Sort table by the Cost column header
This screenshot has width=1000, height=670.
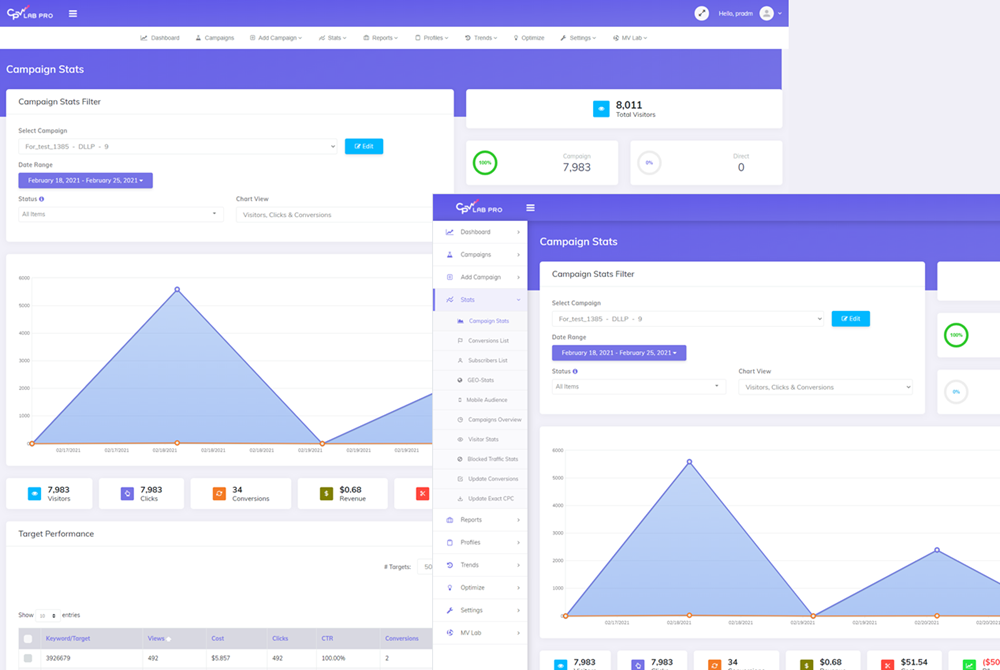pyautogui.click(x=218, y=638)
